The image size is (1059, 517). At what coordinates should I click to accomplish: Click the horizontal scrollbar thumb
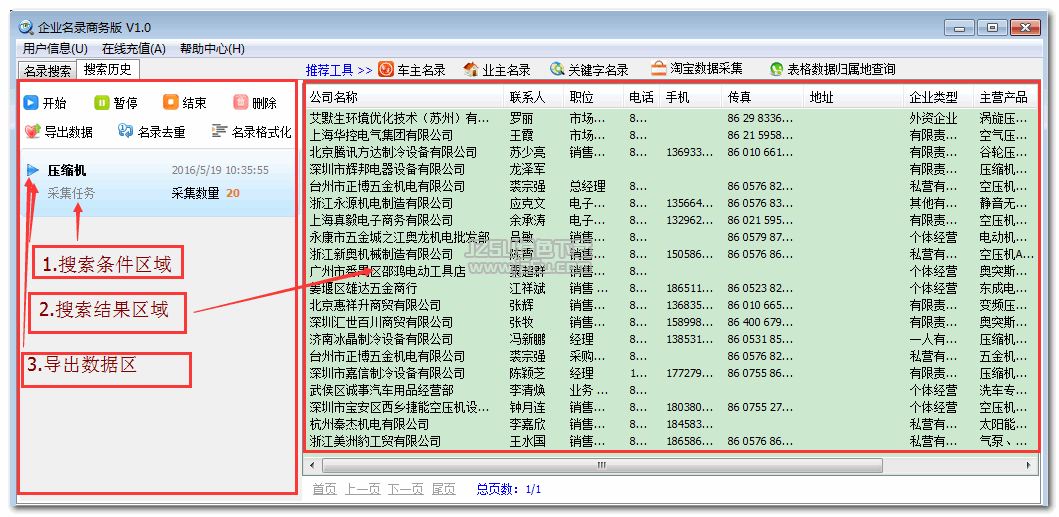click(x=602, y=465)
